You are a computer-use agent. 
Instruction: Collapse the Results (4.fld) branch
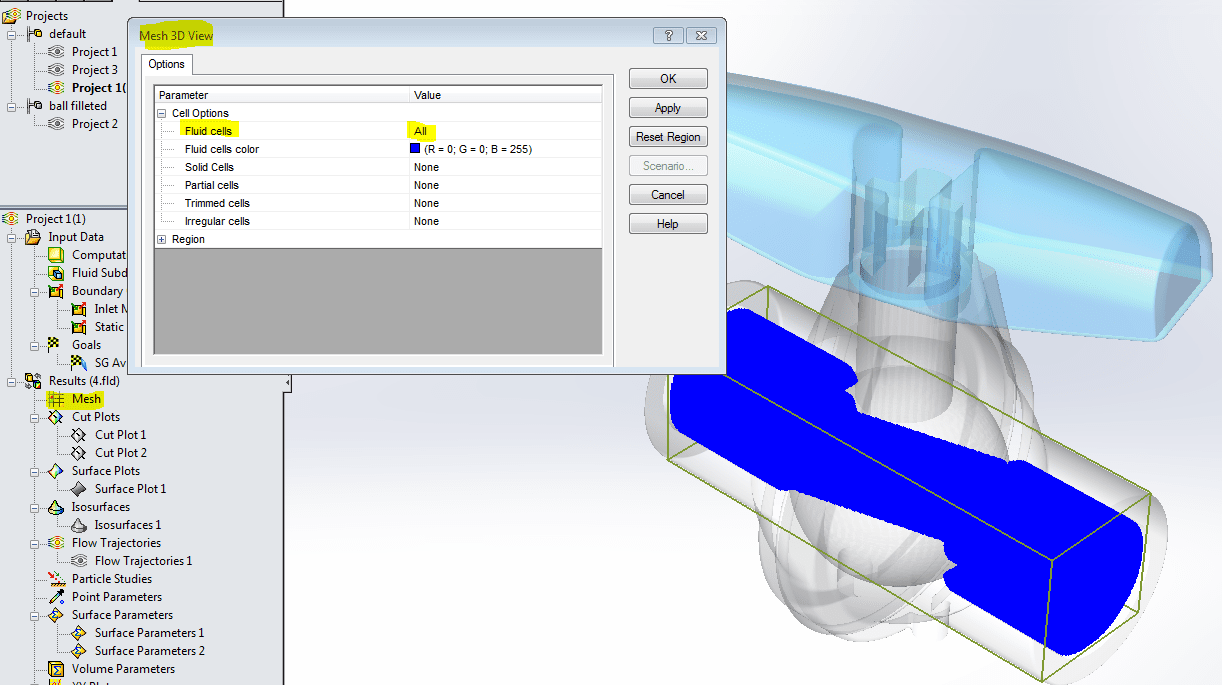point(13,381)
